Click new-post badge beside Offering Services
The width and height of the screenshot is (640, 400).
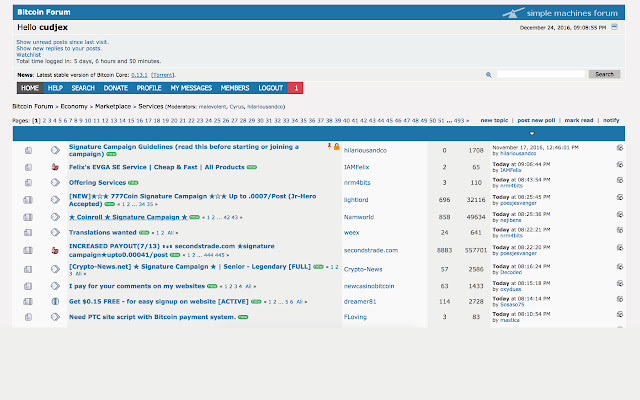click(133, 183)
